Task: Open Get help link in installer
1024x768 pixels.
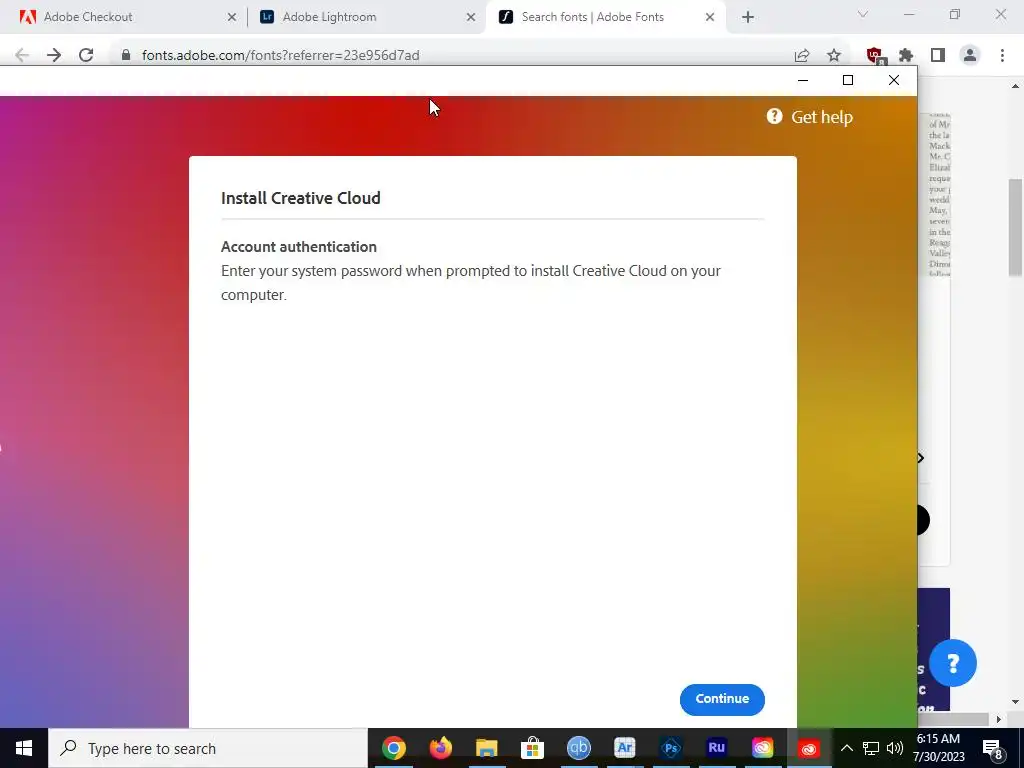Action: 809,117
